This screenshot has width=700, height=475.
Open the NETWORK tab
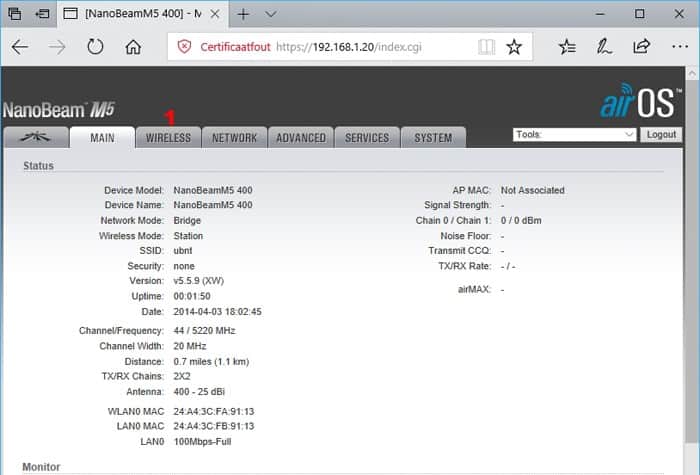(234, 138)
